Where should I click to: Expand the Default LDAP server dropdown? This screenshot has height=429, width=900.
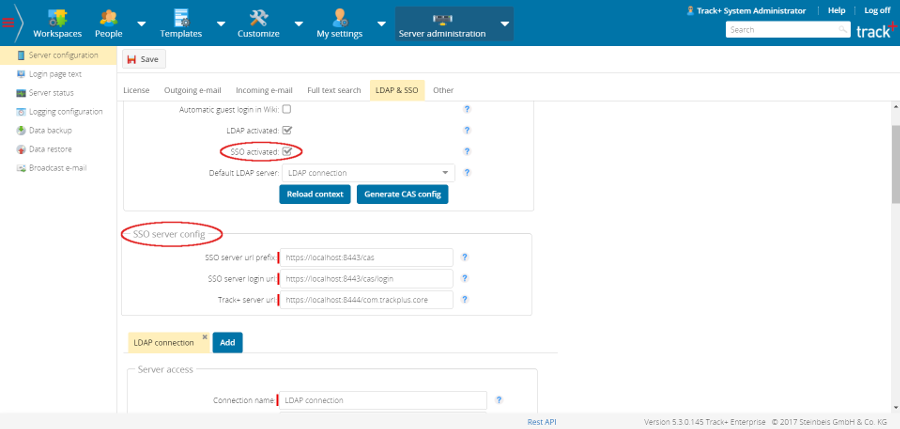click(x=444, y=173)
